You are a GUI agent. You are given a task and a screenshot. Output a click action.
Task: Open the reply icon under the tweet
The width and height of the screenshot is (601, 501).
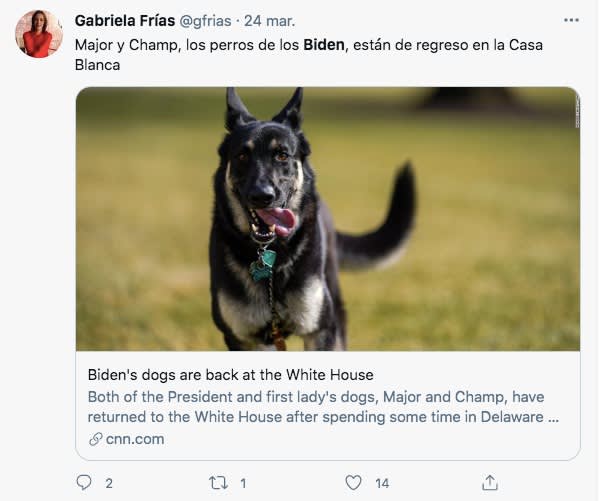coord(84,483)
